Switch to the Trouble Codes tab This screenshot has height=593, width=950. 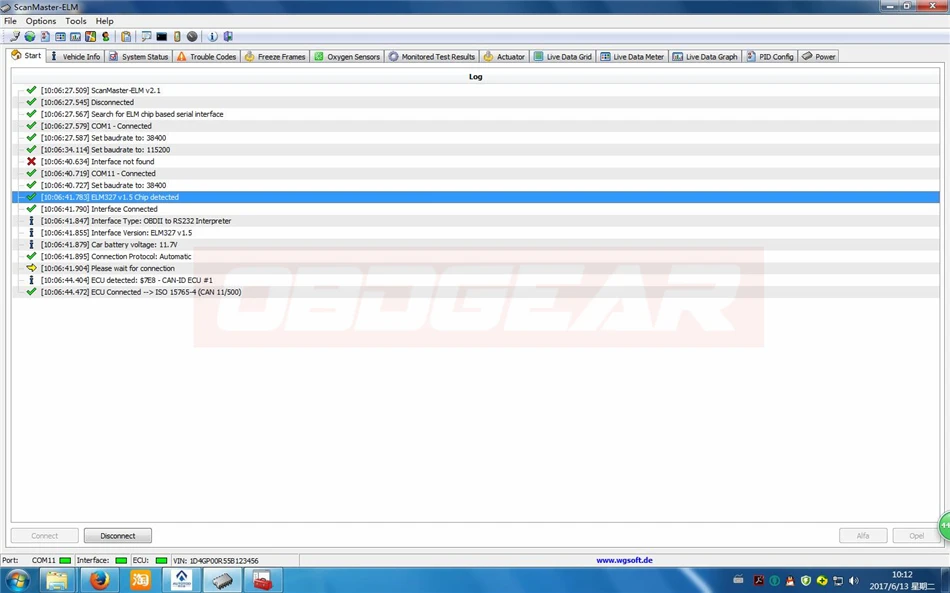206,56
